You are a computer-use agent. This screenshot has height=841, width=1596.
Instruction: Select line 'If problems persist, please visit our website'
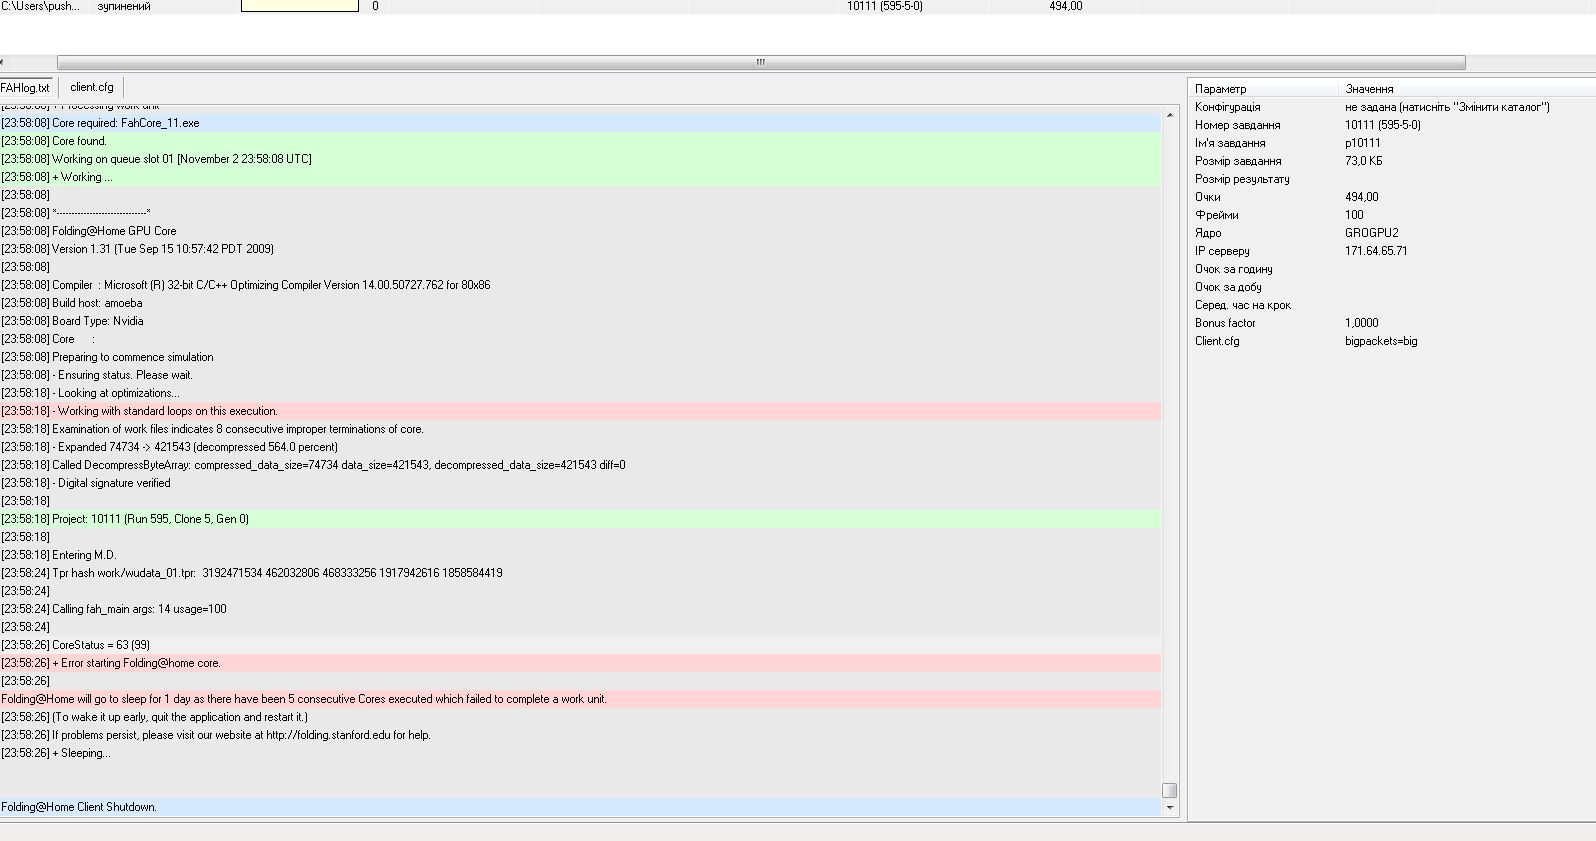(x=580, y=735)
